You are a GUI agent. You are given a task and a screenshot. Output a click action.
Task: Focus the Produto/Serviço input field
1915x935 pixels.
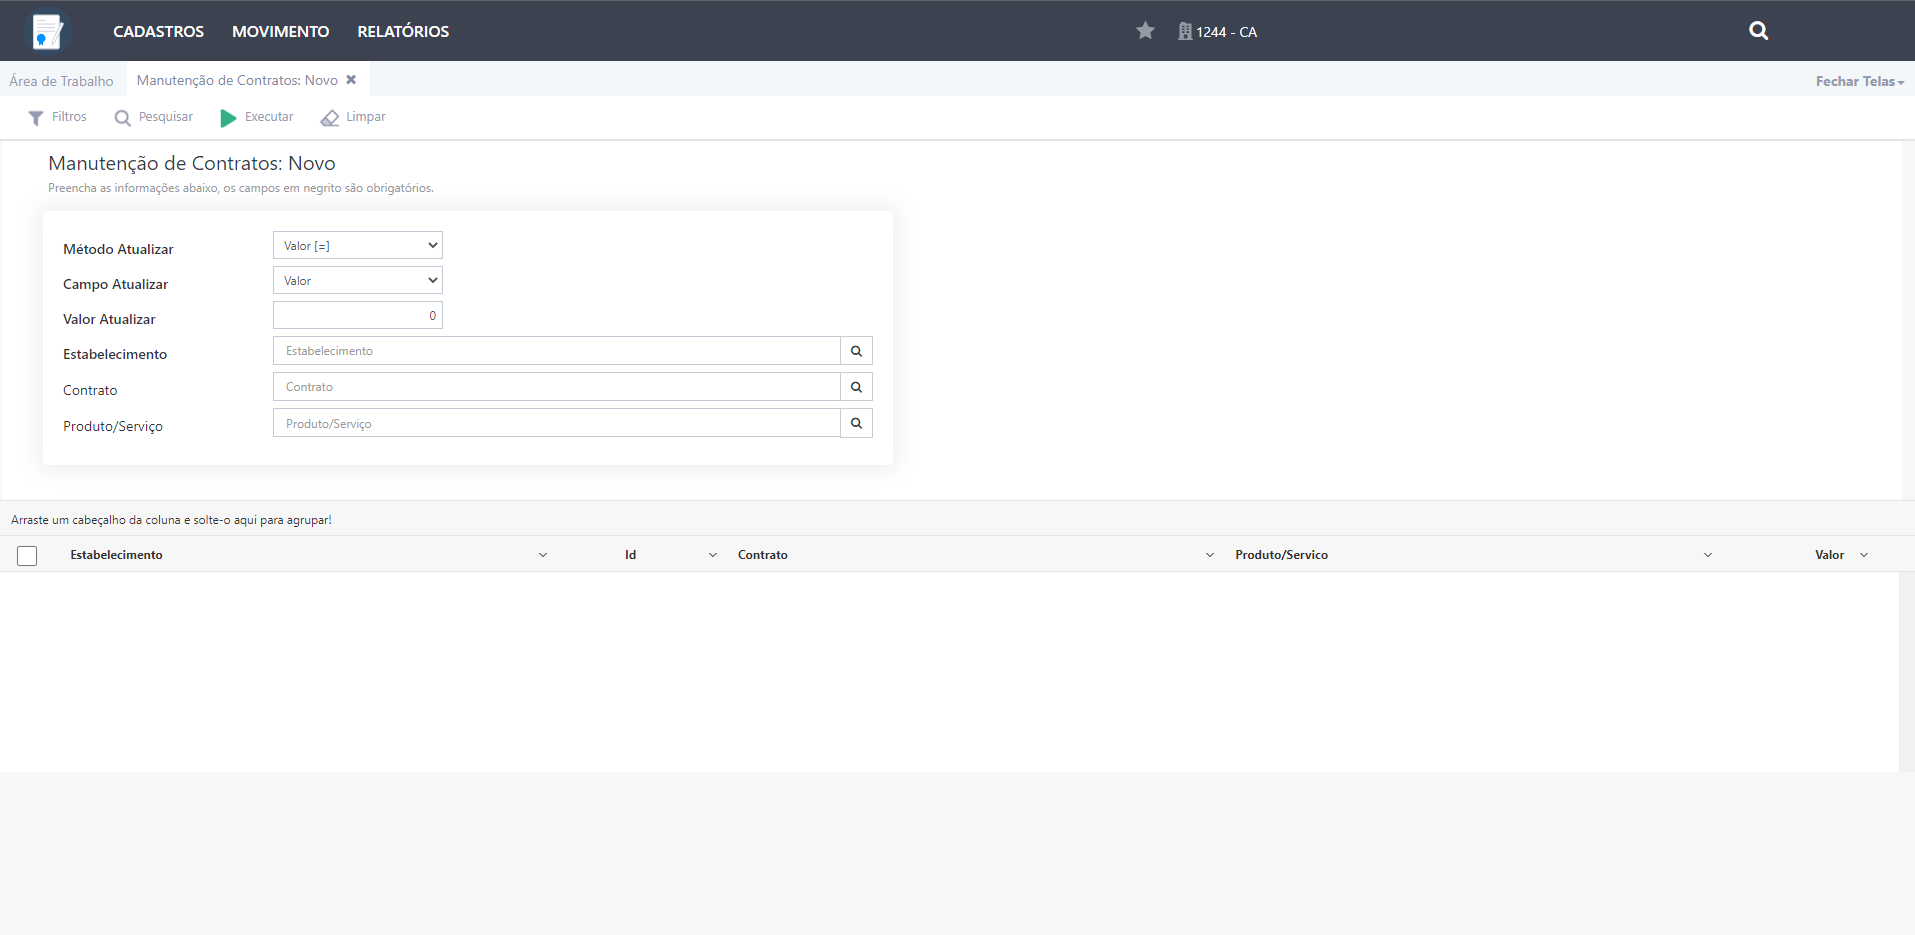(x=557, y=423)
